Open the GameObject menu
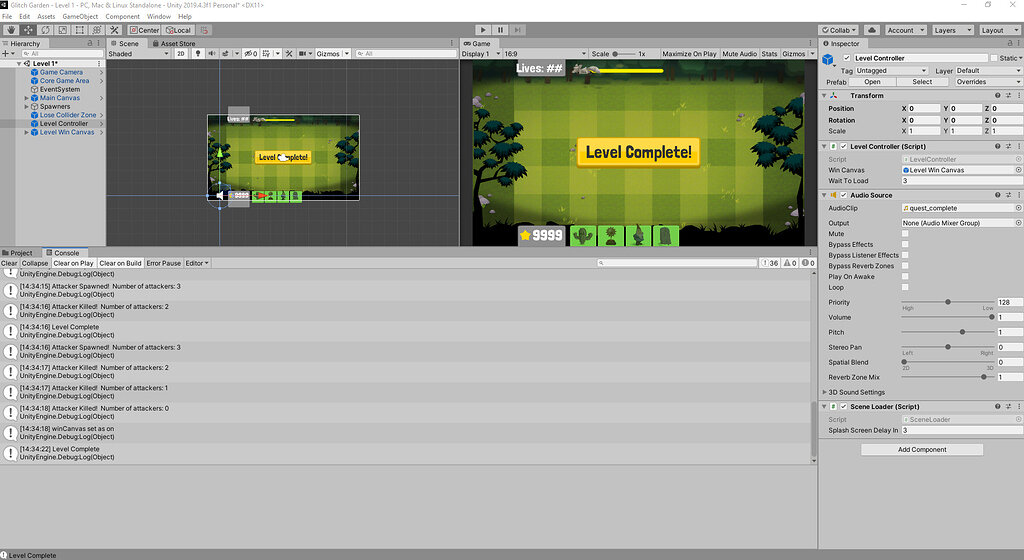1024x560 pixels. click(x=80, y=16)
